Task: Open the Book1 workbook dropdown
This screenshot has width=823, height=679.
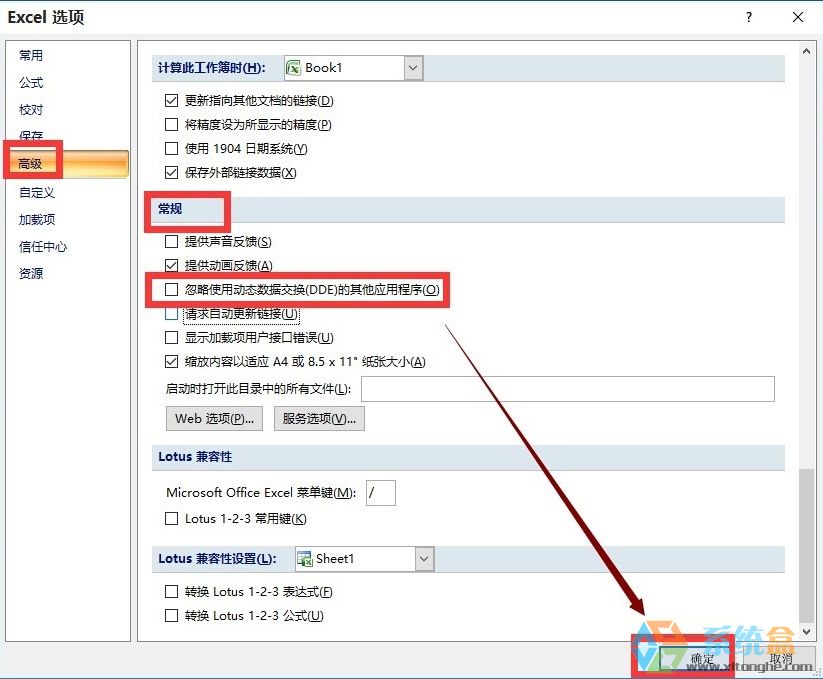Action: pos(411,67)
